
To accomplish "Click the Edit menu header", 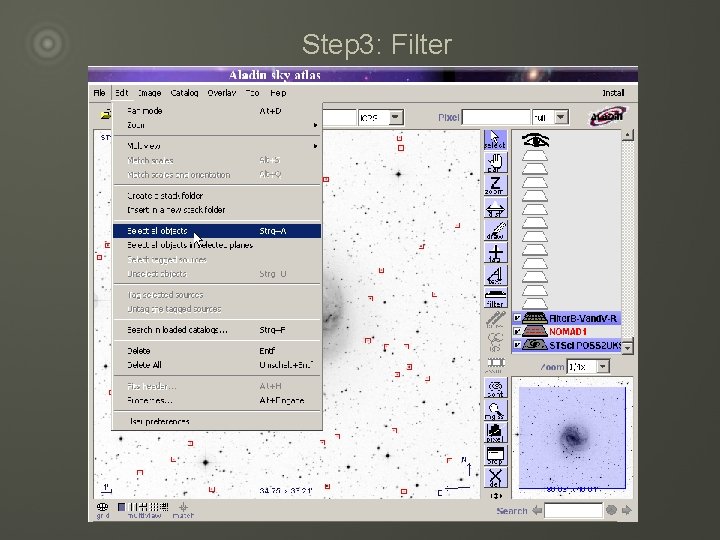I will 122,93.
